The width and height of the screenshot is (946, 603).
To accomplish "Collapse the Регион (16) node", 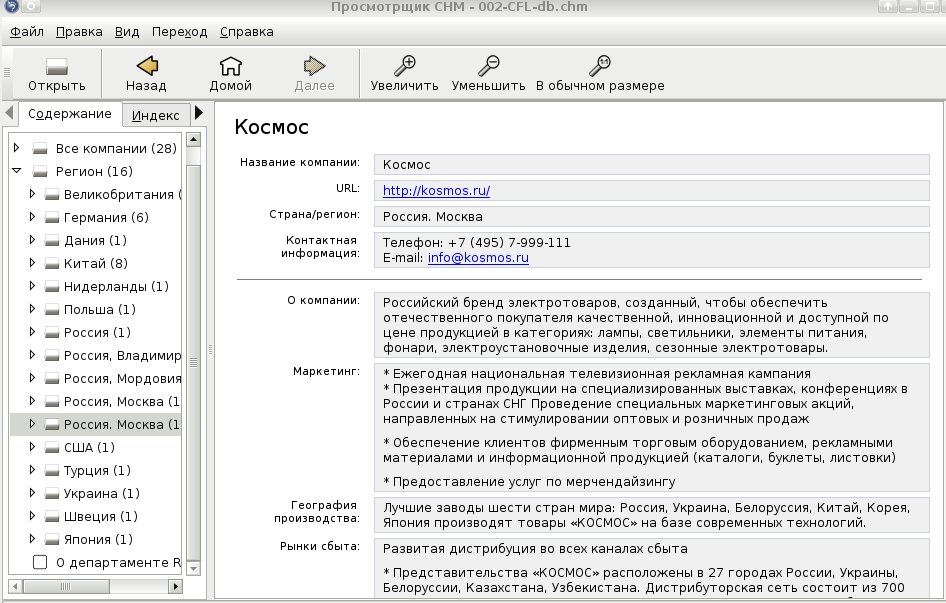I will click(17, 171).
